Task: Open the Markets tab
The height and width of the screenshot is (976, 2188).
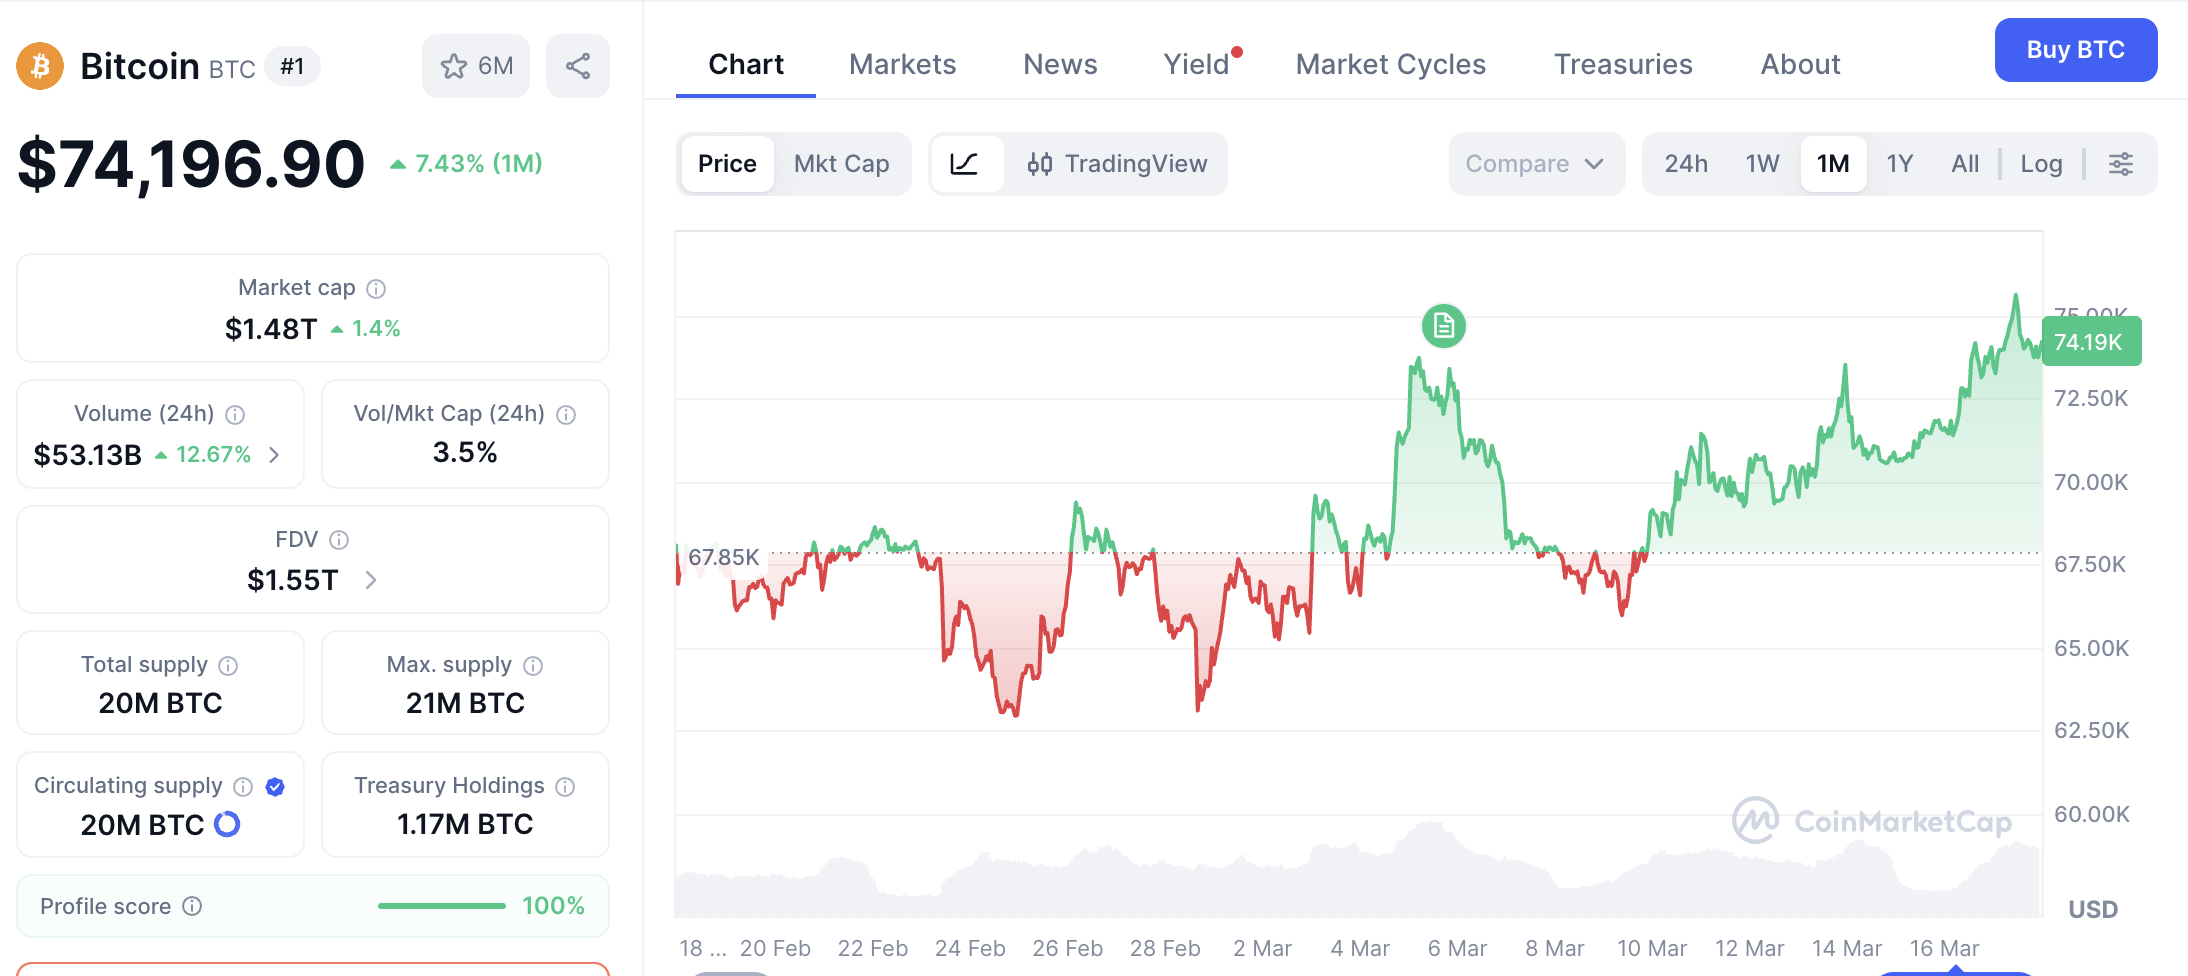Action: coord(902,65)
